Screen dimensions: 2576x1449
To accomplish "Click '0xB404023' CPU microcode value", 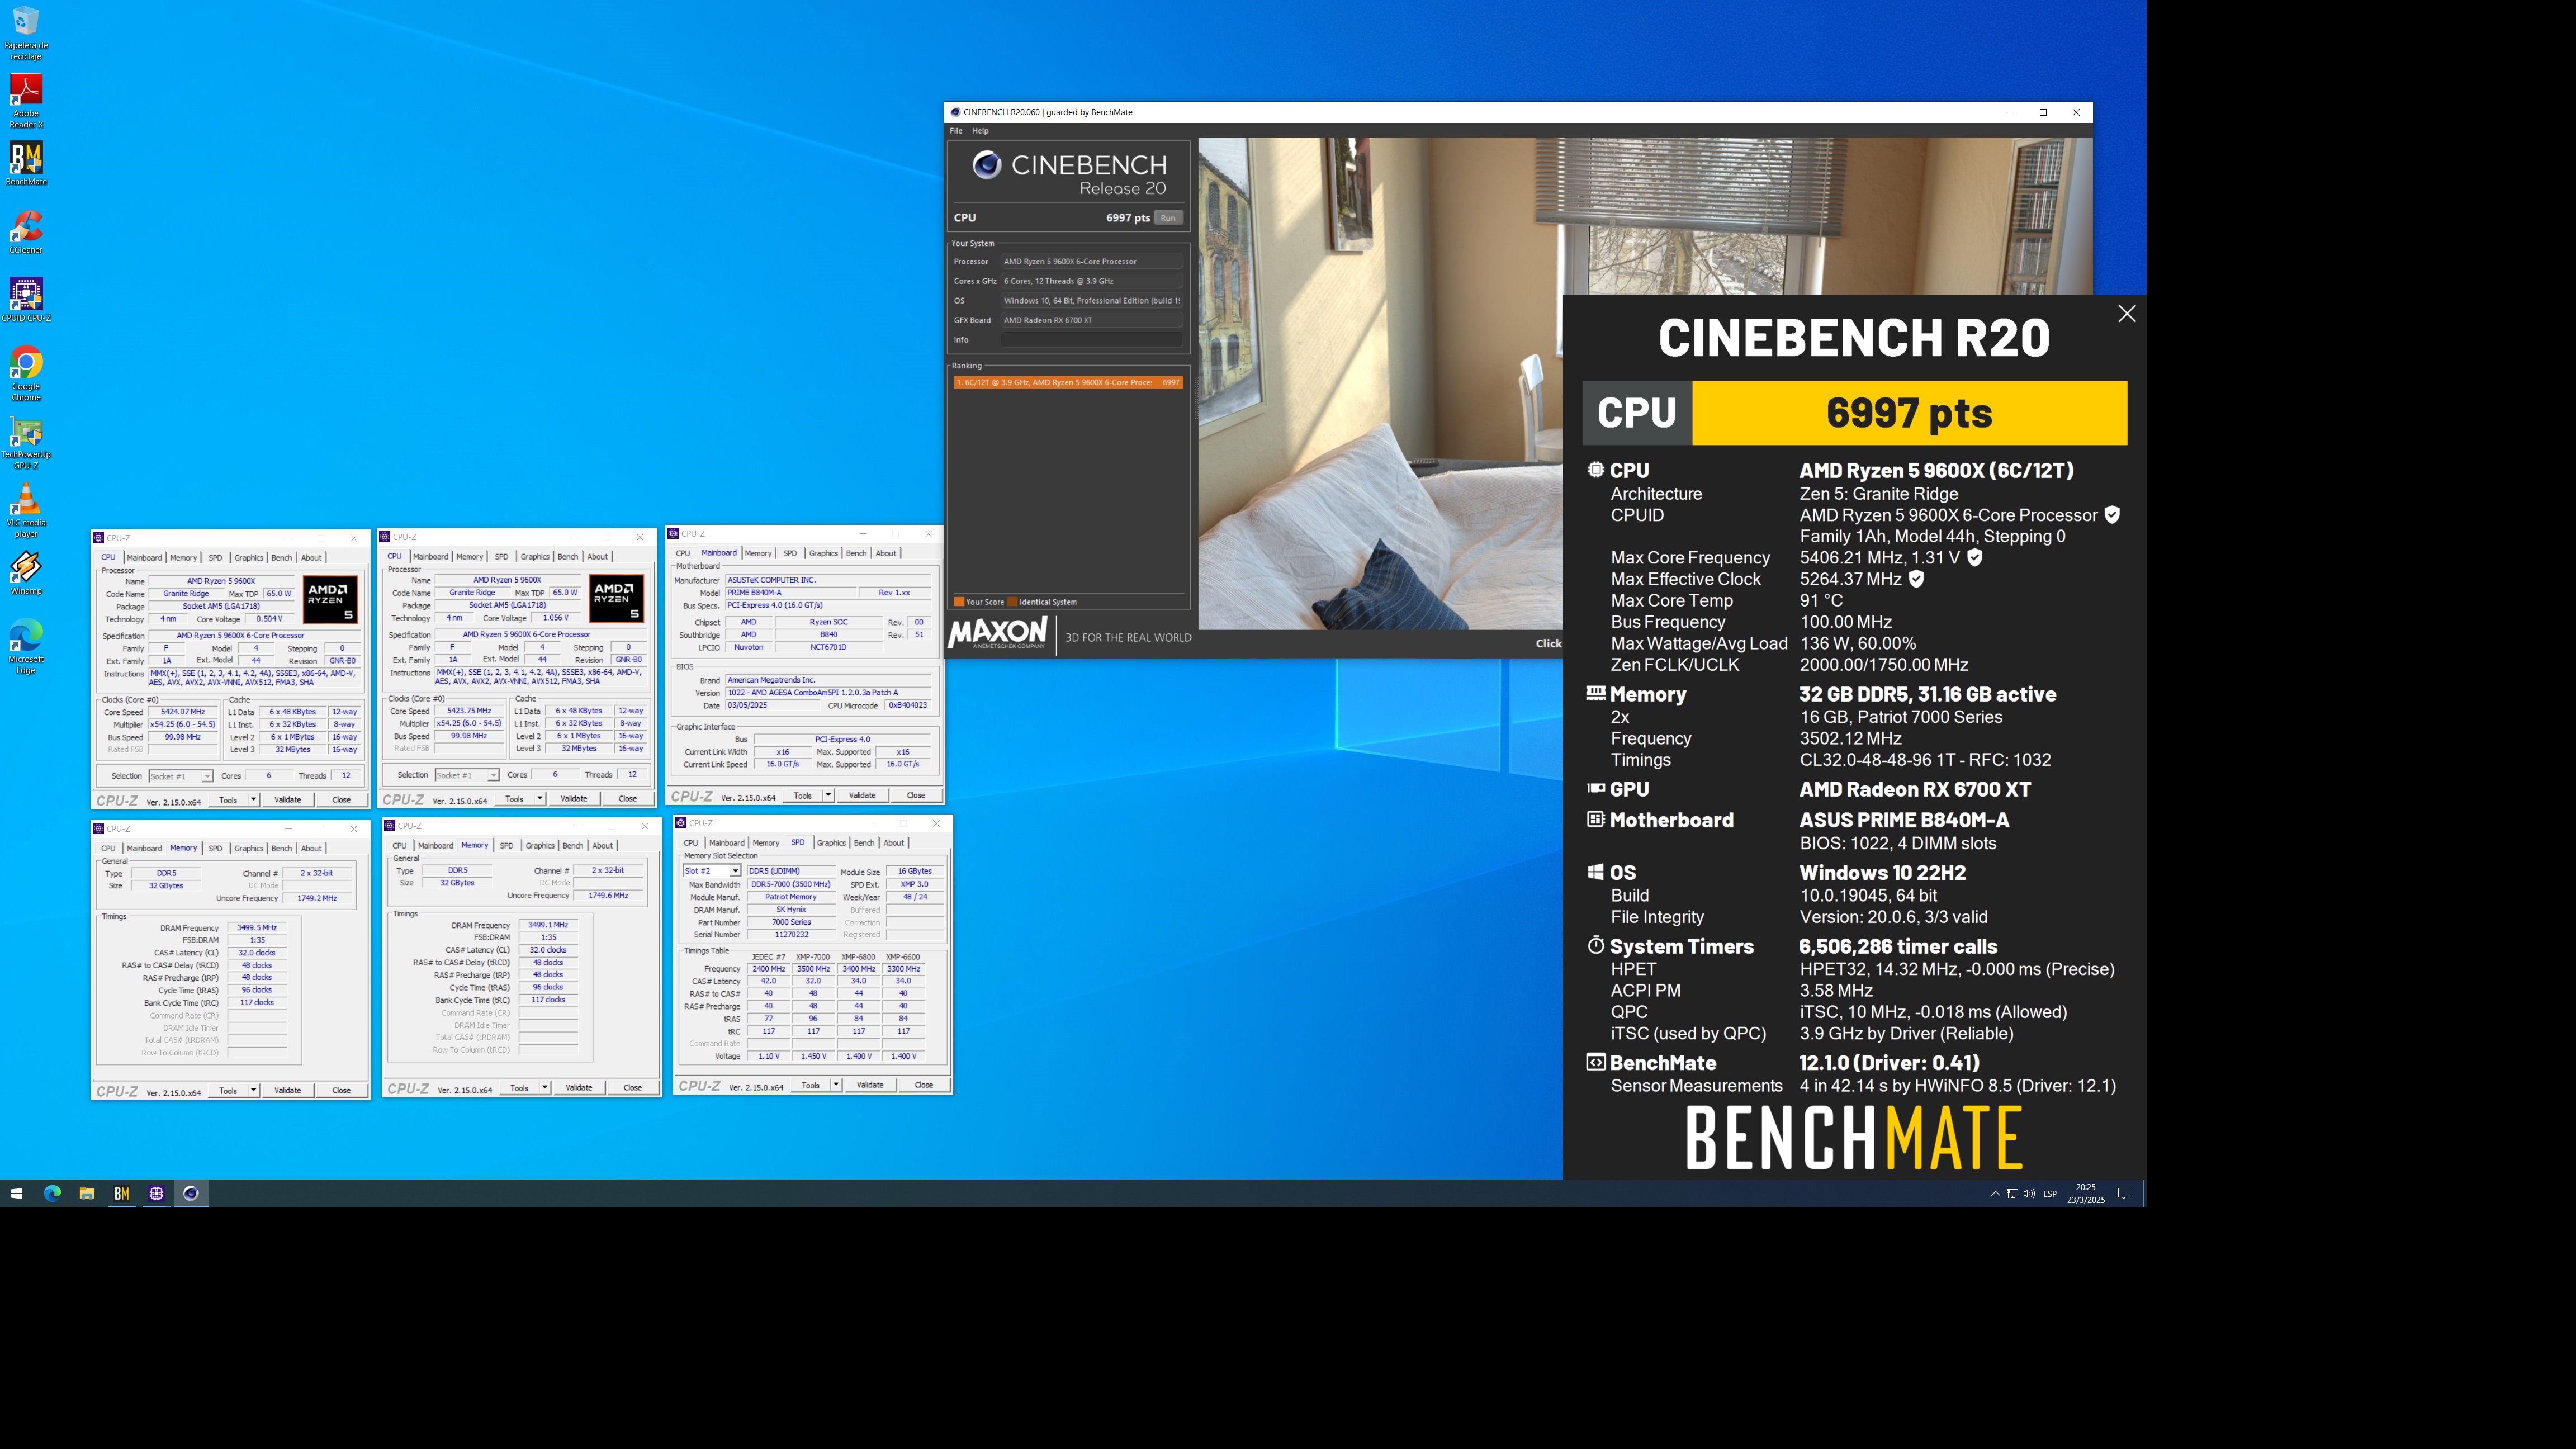I will pos(908,706).
